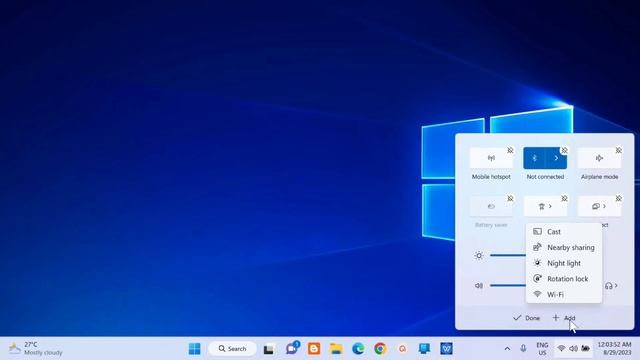Open the red circular app on taskbar
The width and height of the screenshot is (640, 360).
click(x=402, y=349)
